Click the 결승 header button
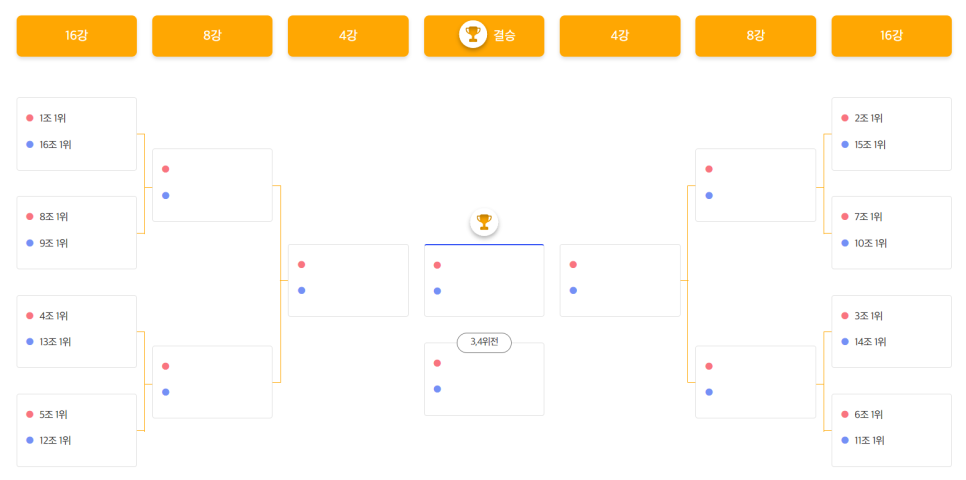This screenshot has height=480, width=966. (x=484, y=36)
